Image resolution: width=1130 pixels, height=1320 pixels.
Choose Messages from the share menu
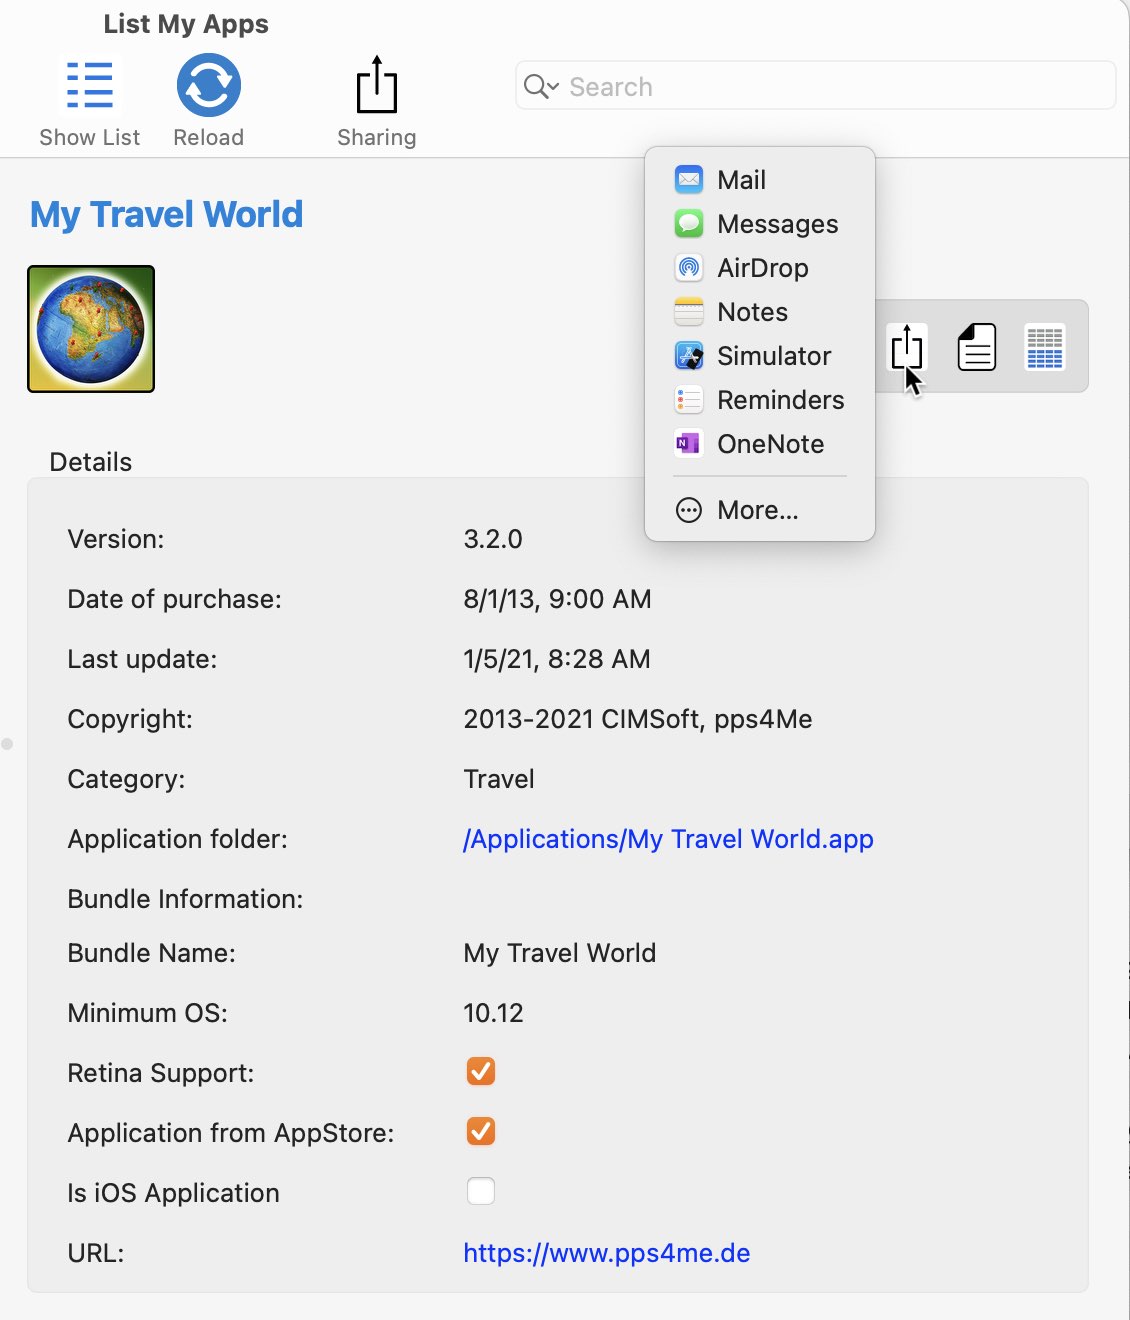[x=760, y=224]
